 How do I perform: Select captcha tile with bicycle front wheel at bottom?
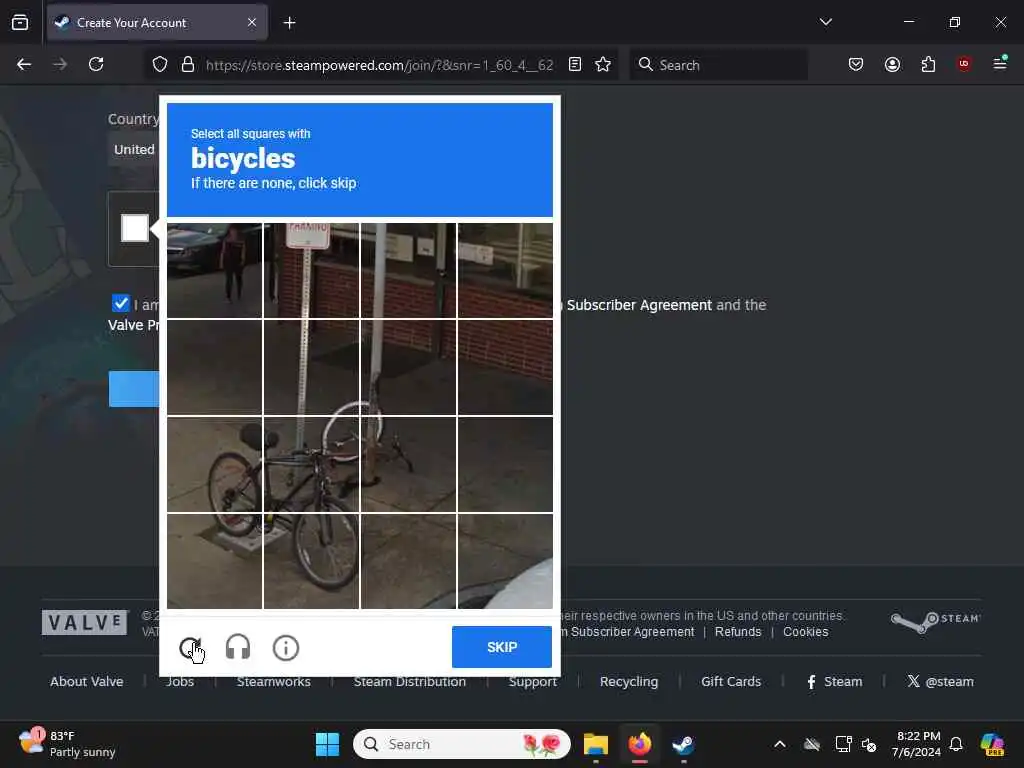pyautogui.click(x=311, y=561)
